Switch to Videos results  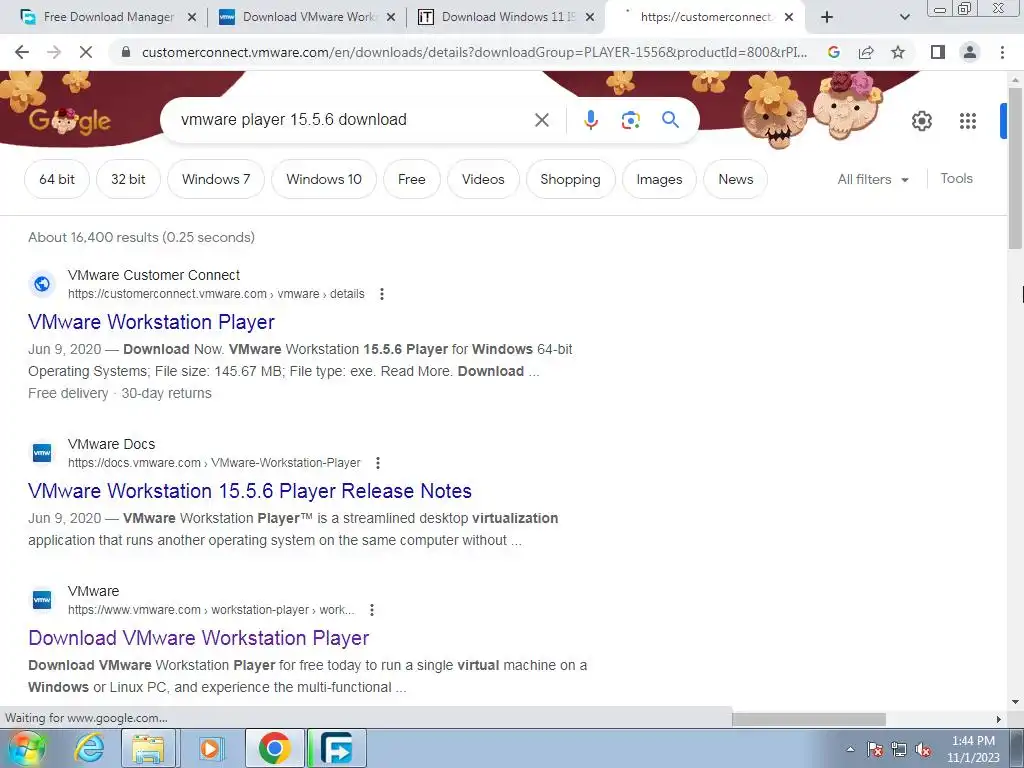[x=483, y=179]
